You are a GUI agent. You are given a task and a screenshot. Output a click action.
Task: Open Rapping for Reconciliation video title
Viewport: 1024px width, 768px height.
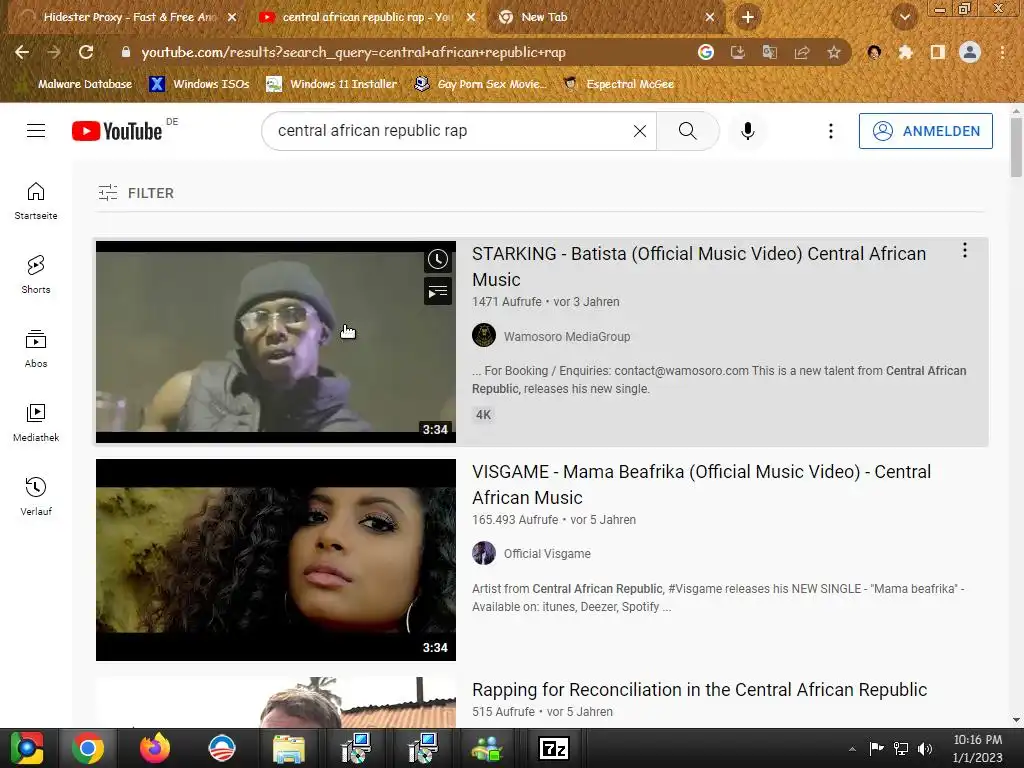699,690
